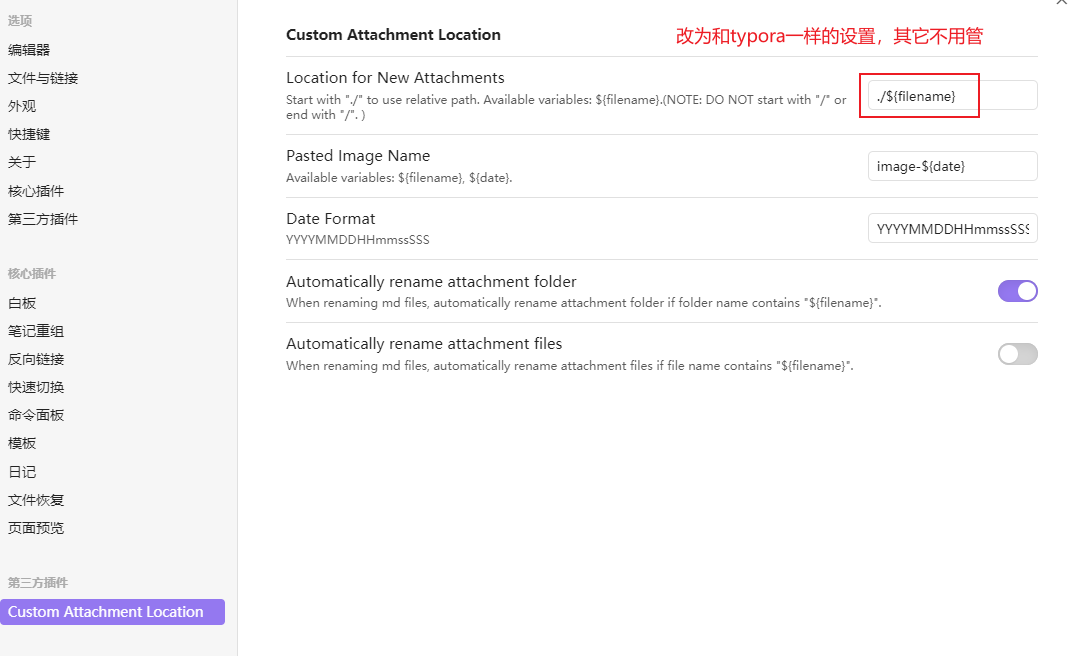
Task: Open the 编辑器 settings tab
Action: point(29,49)
